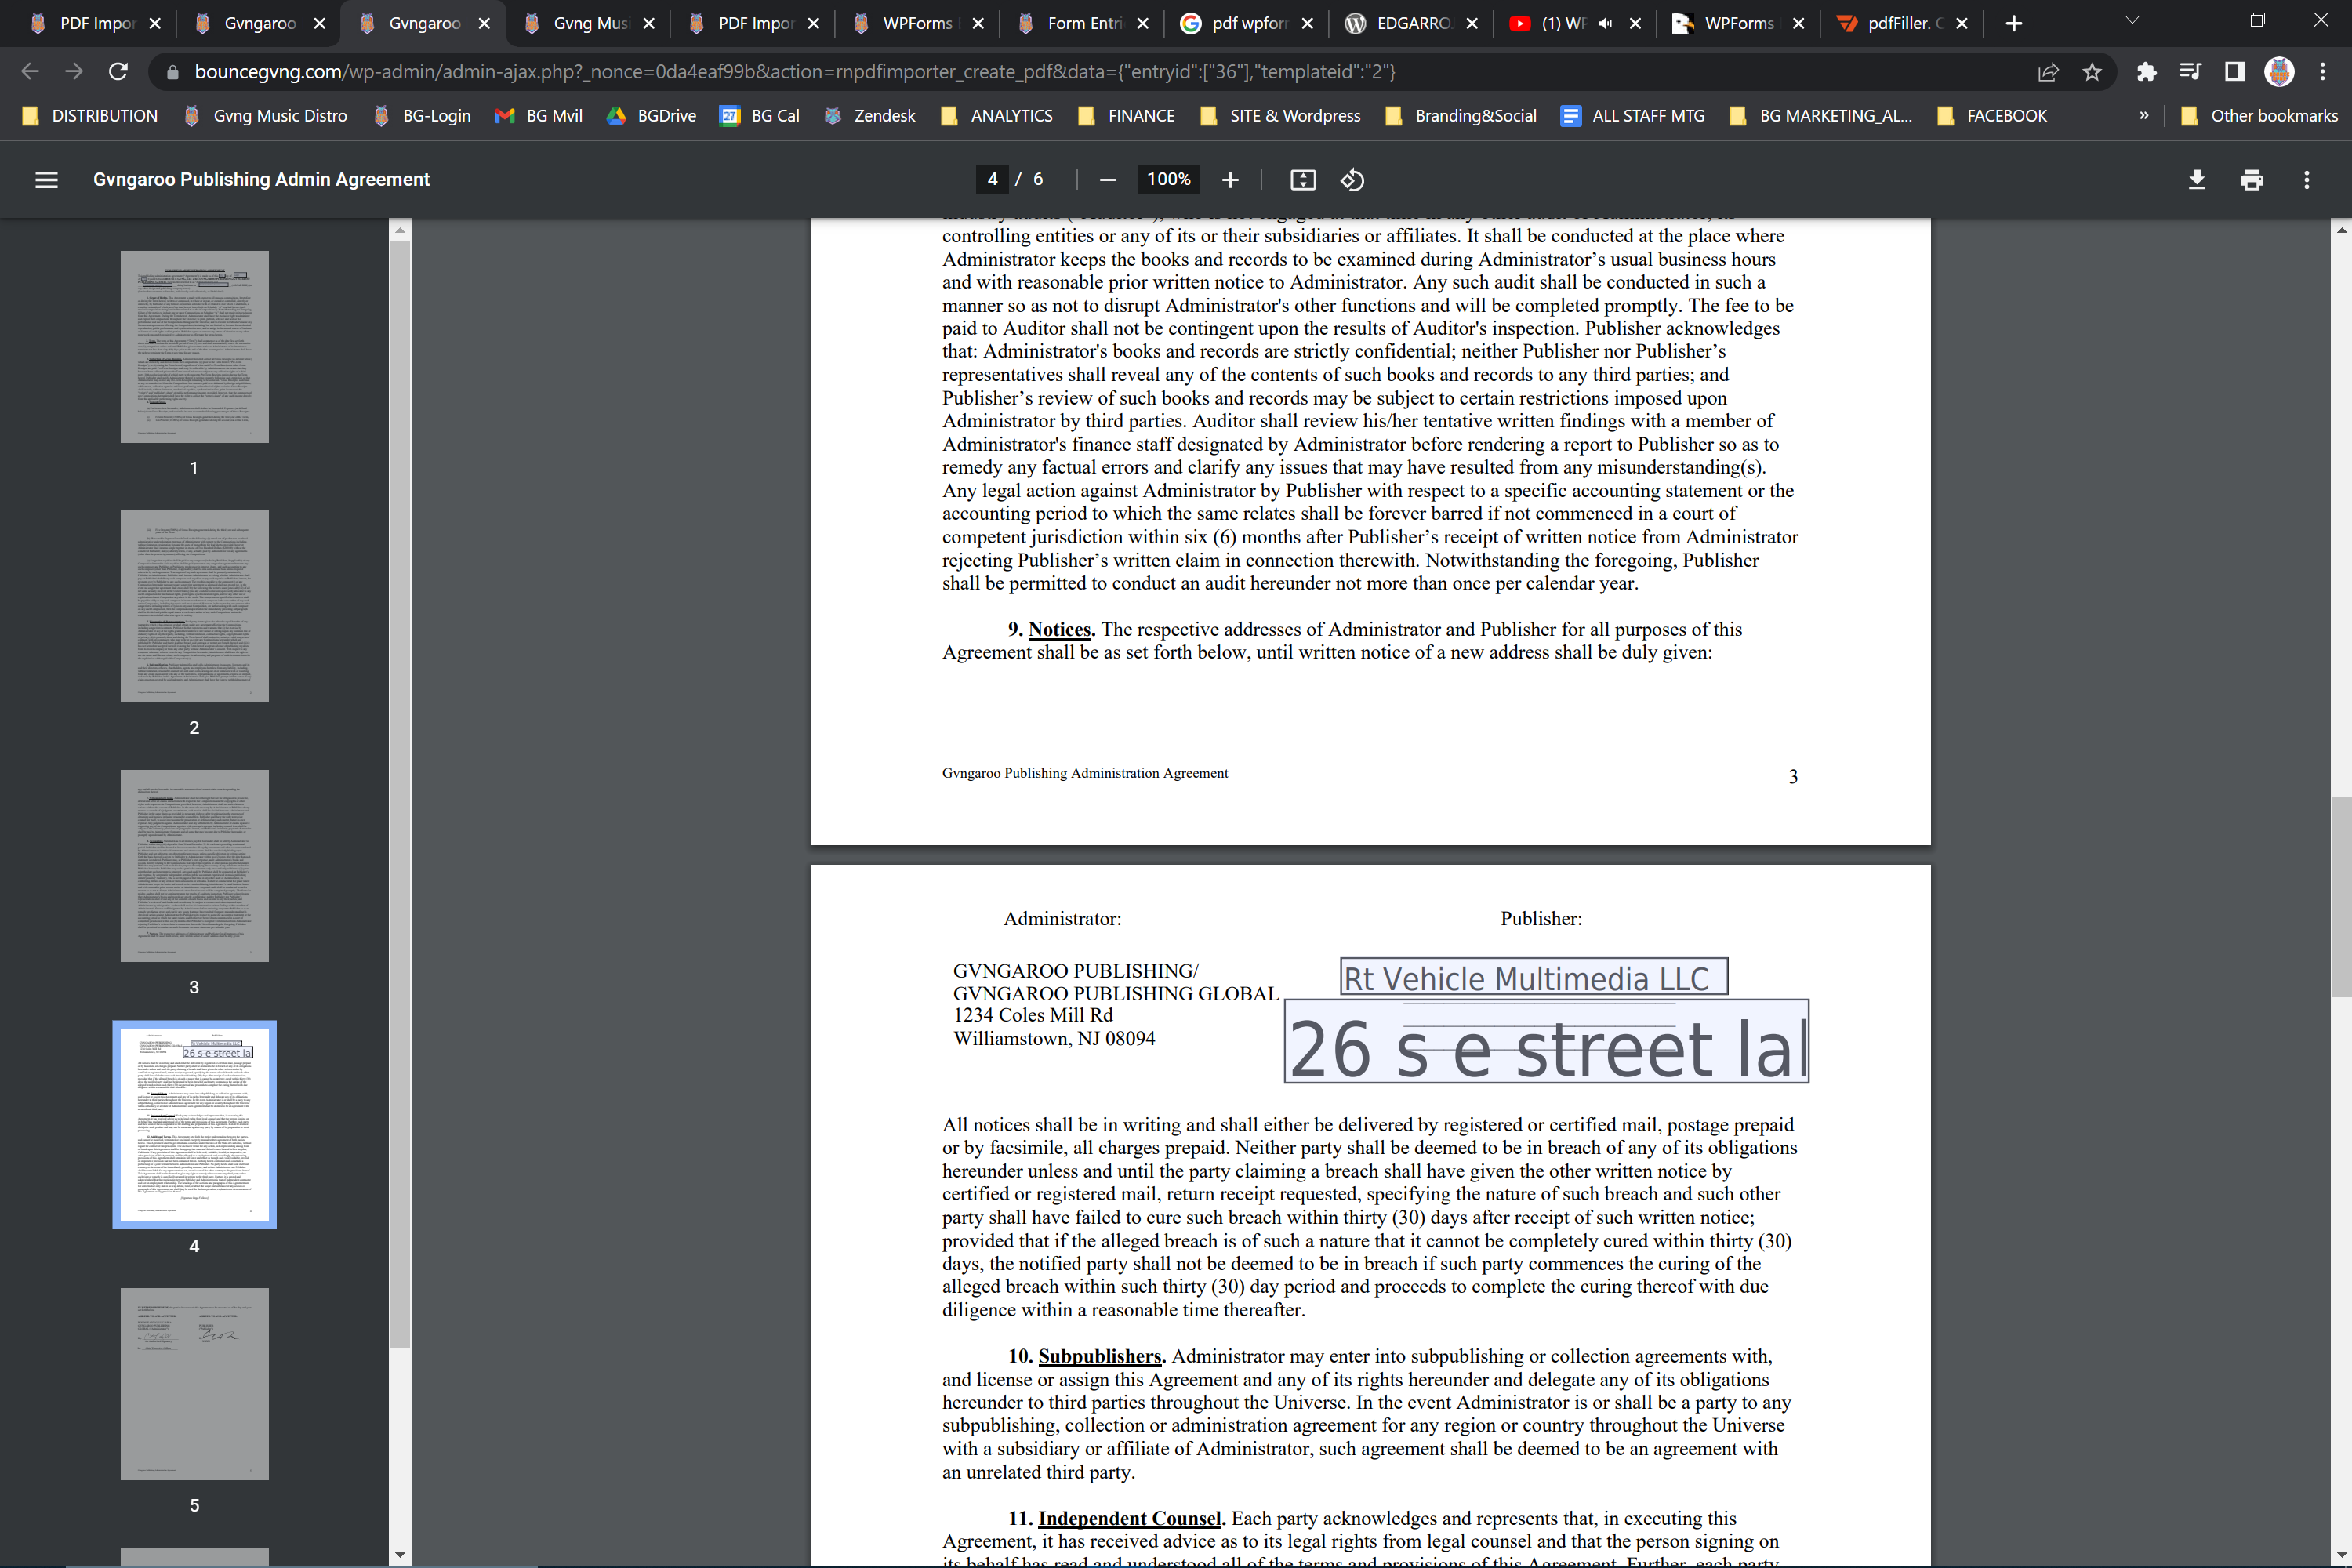Rotate the PDF counterclockwise

[x=1352, y=180]
